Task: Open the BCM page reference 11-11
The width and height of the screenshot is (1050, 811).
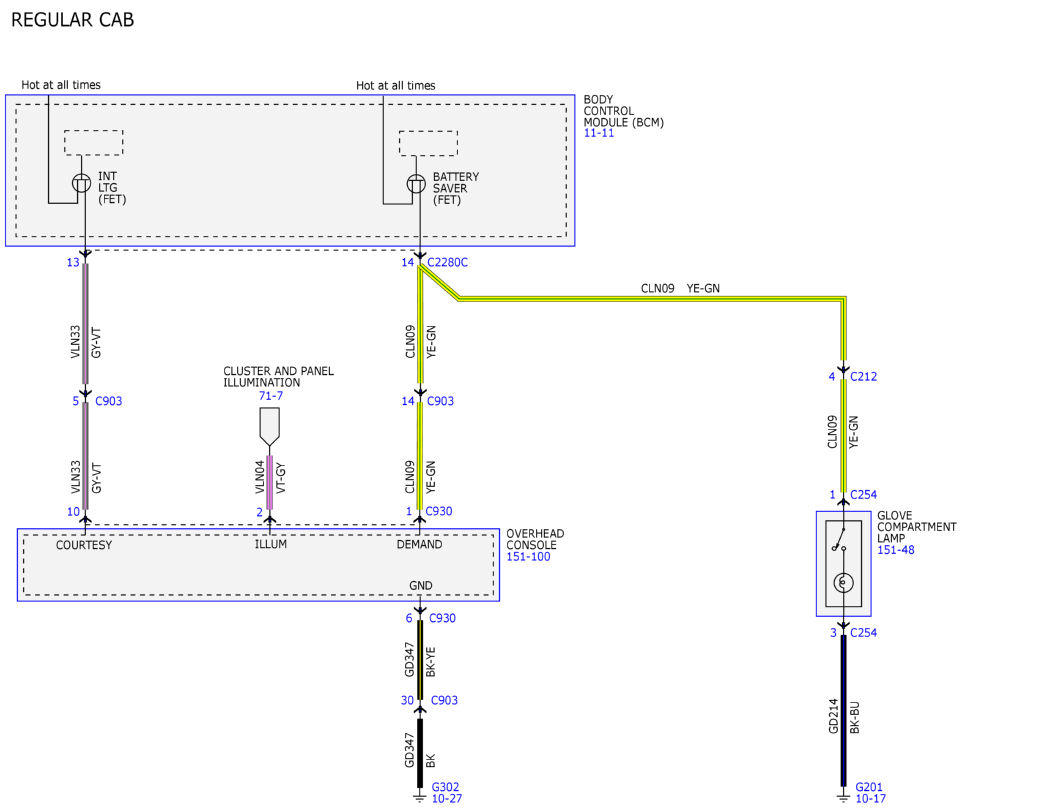Action: tap(599, 133)
